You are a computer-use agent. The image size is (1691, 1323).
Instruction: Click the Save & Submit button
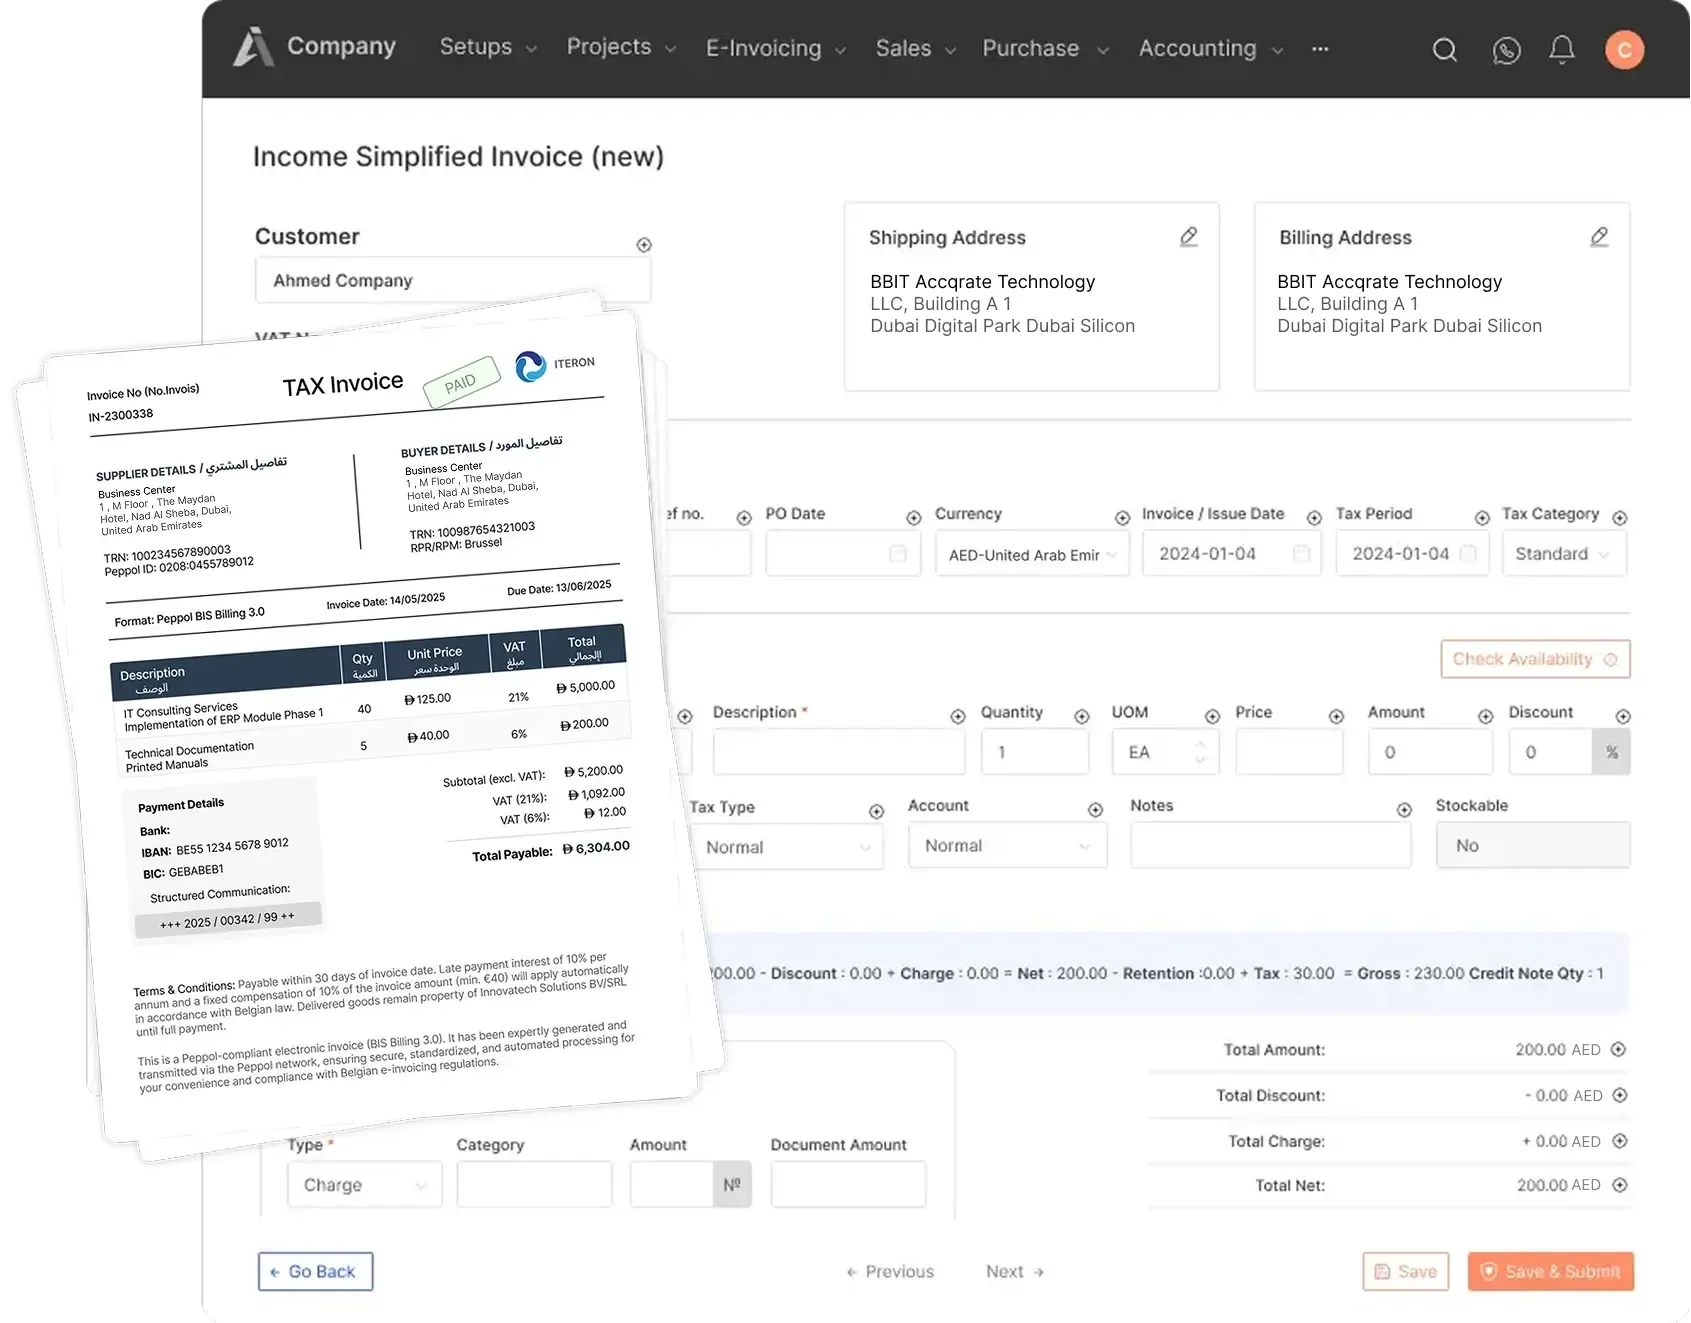1550,1272
